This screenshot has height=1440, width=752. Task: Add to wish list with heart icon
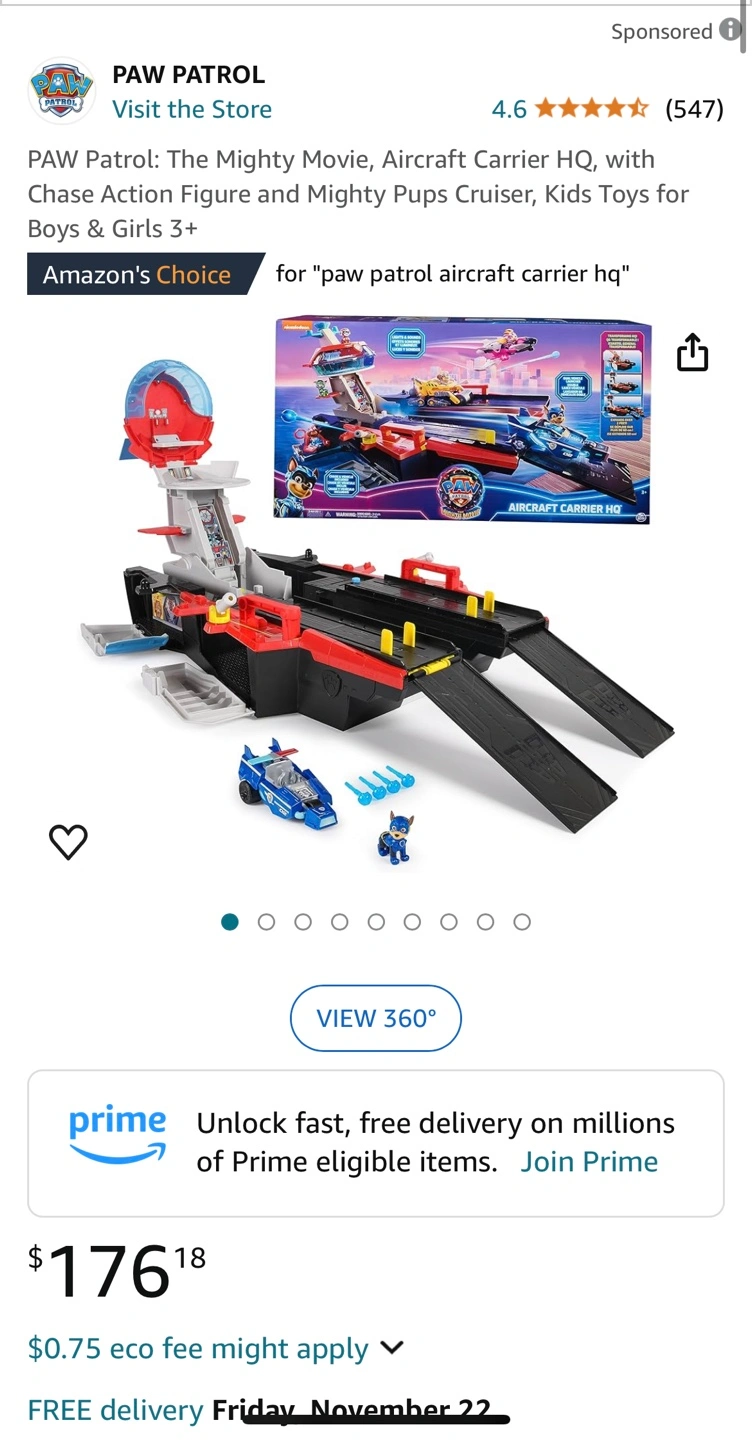[68, 842]
